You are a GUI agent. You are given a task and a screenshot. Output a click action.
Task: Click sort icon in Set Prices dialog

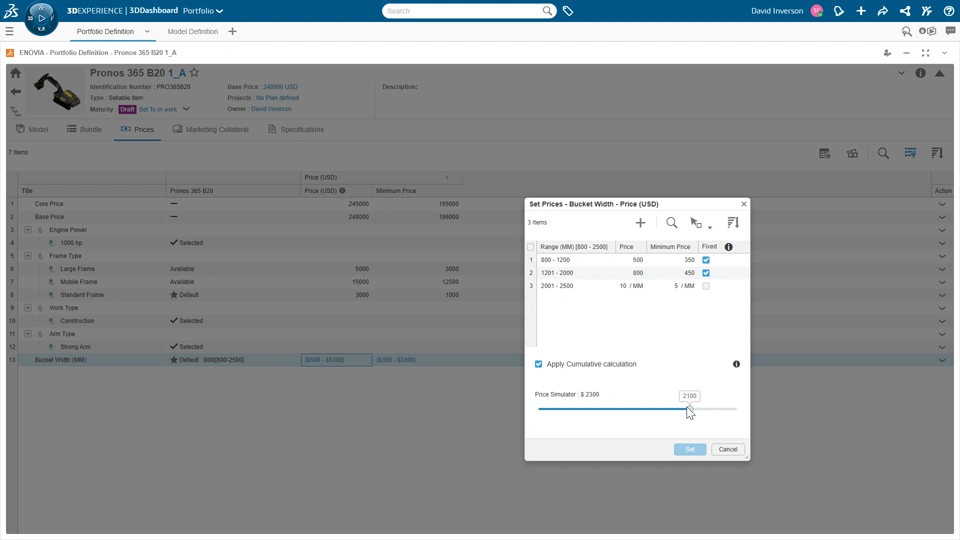[x=733, y=223]
